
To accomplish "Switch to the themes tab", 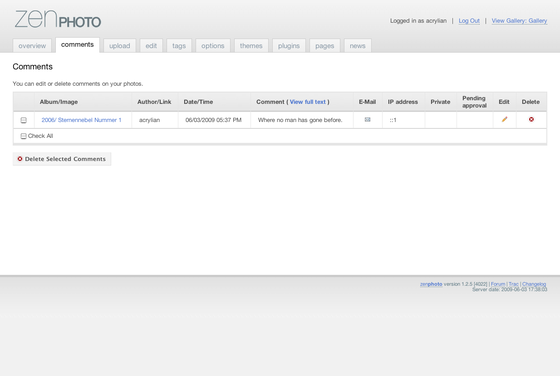I will coord(251,46).
